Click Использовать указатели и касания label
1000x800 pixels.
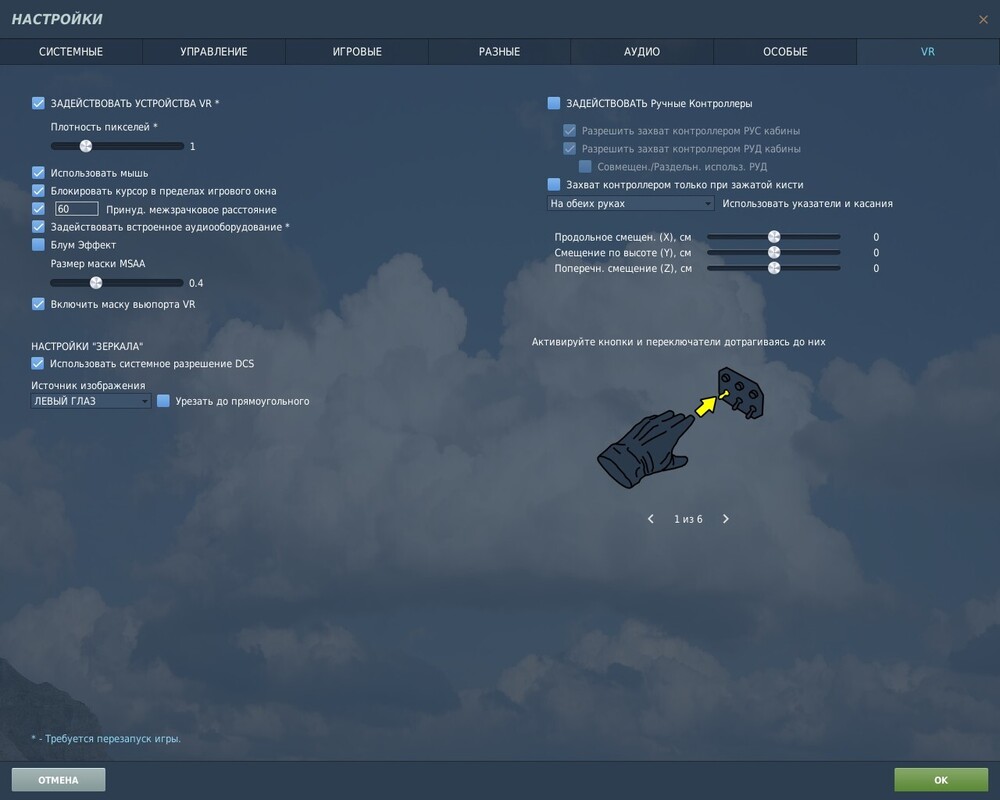pos(807,204)
